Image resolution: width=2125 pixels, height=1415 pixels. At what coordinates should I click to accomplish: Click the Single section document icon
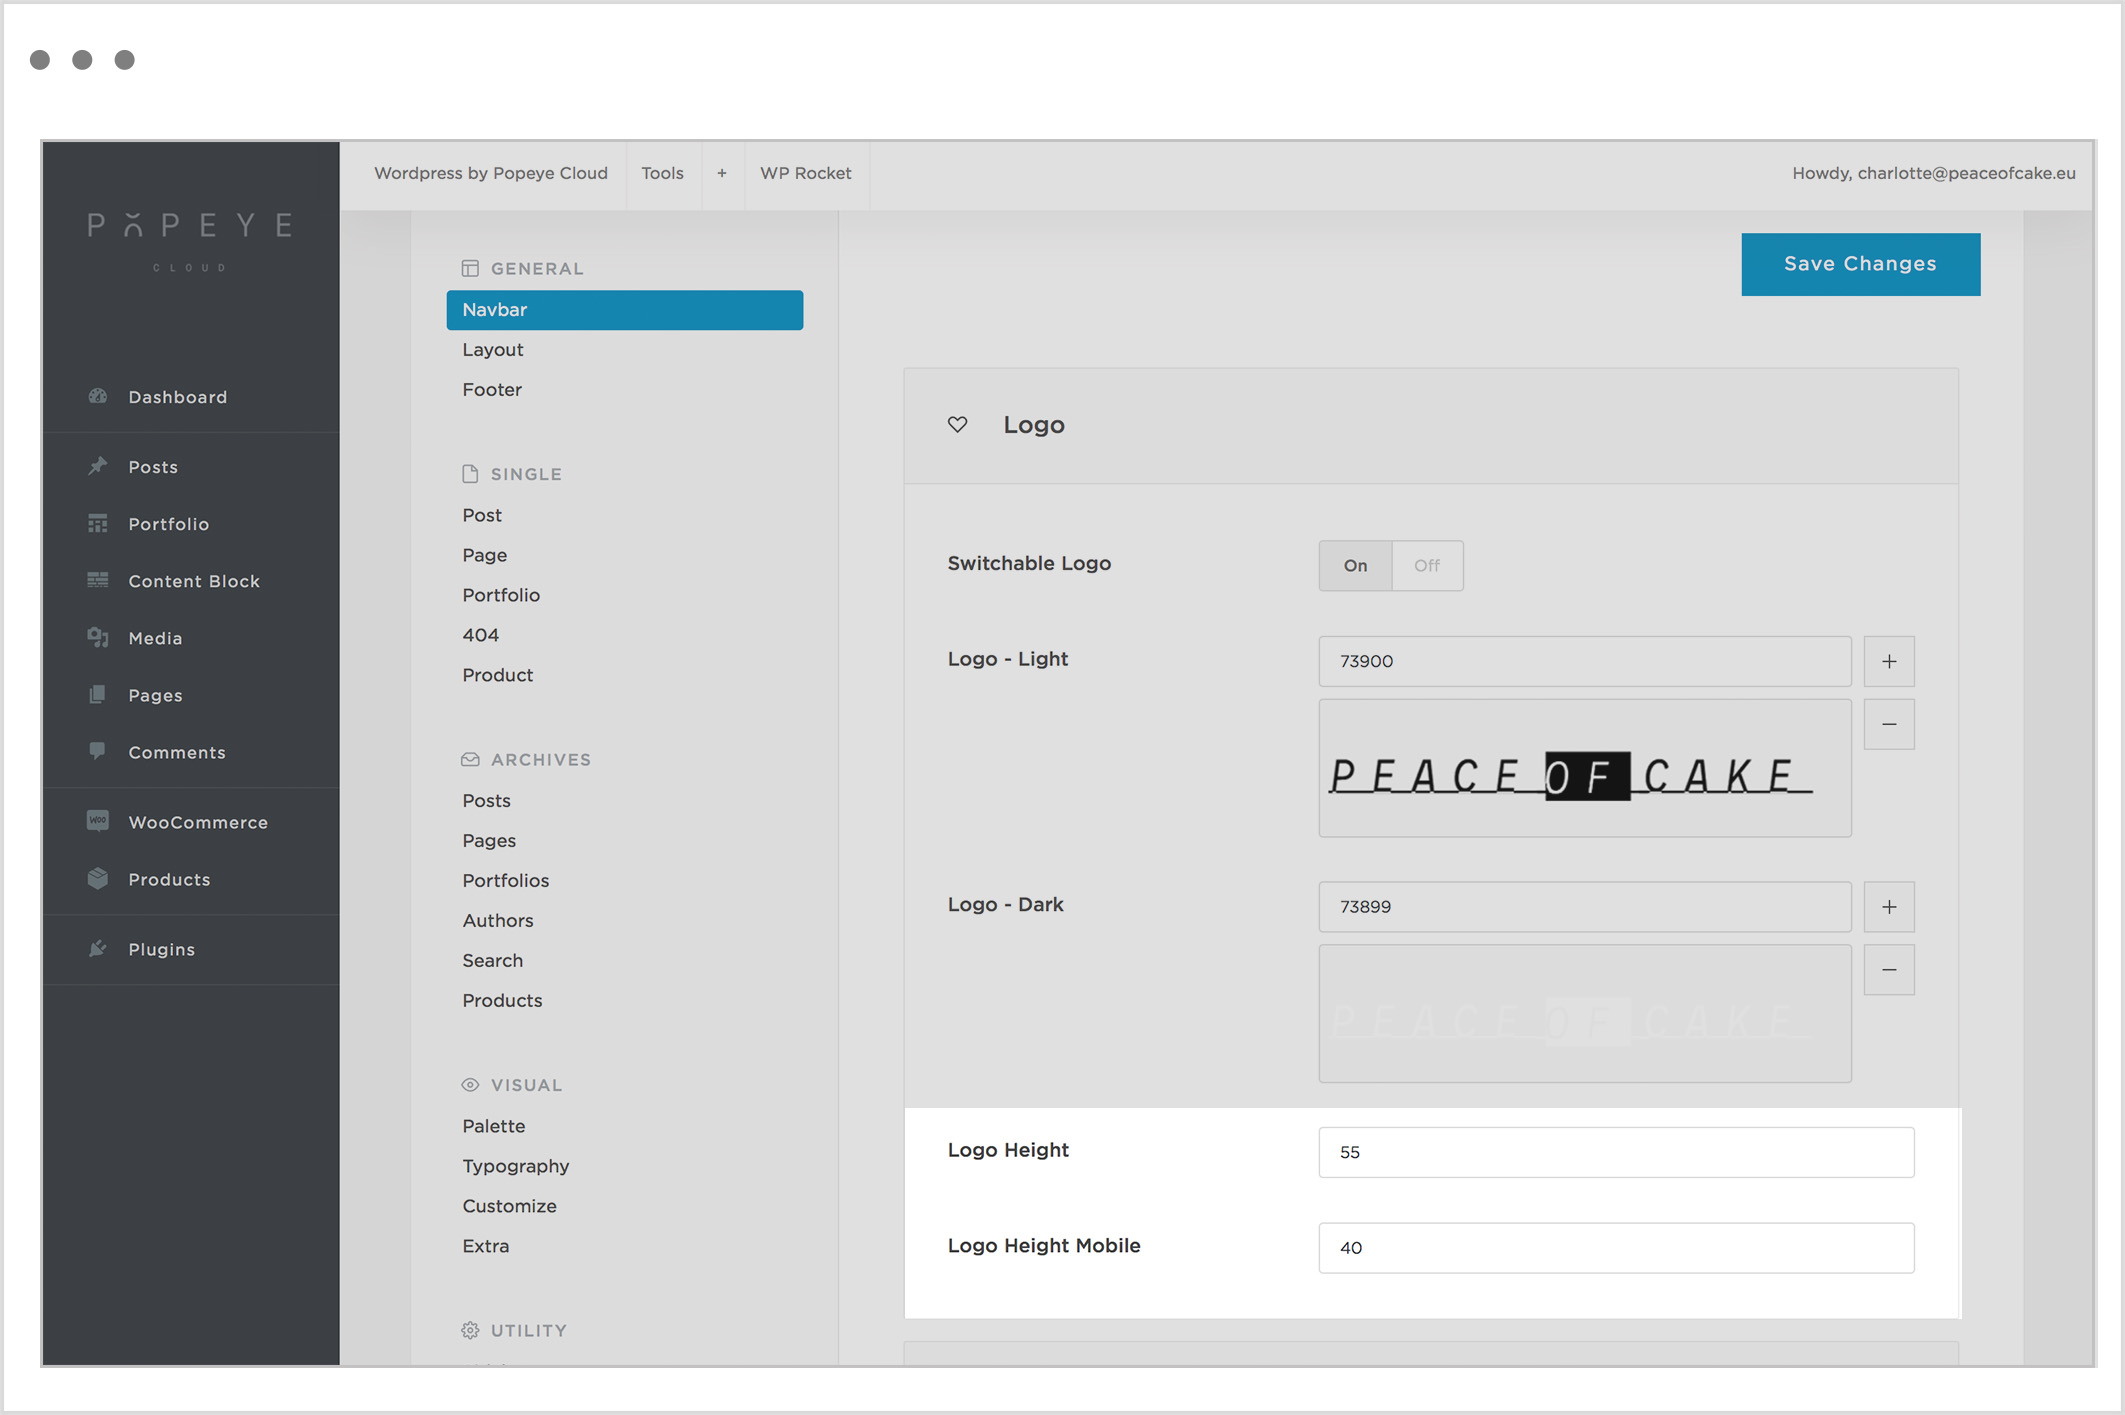coord(470,474)
